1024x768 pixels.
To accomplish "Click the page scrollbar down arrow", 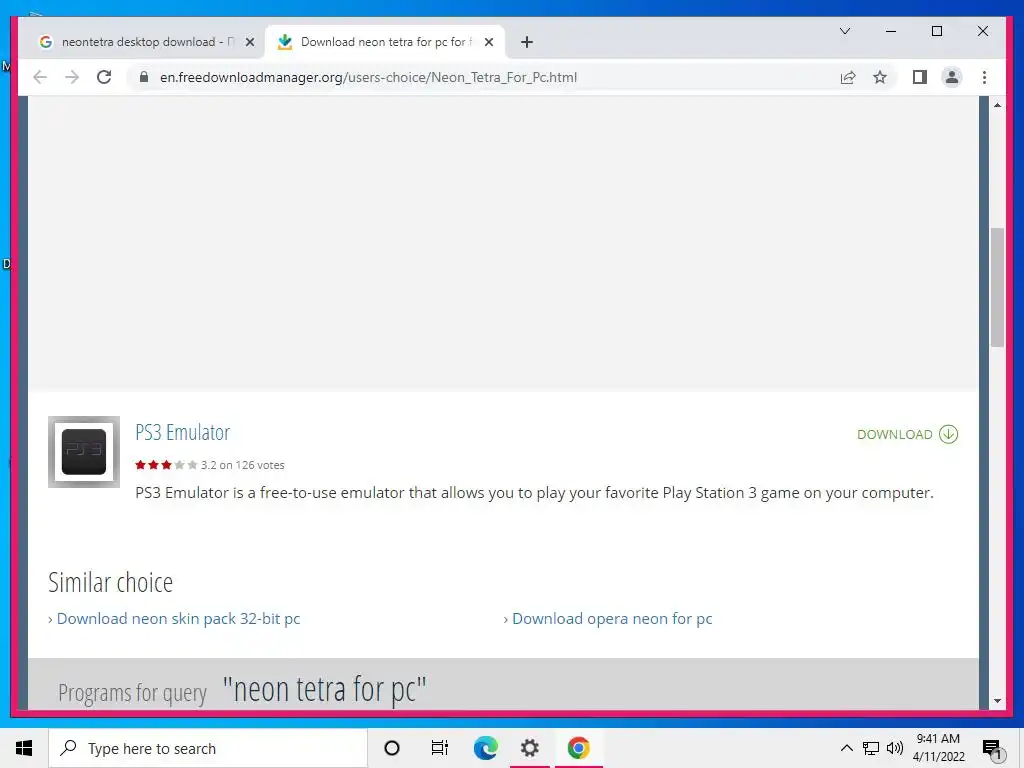I will click(x=997, y=701).
